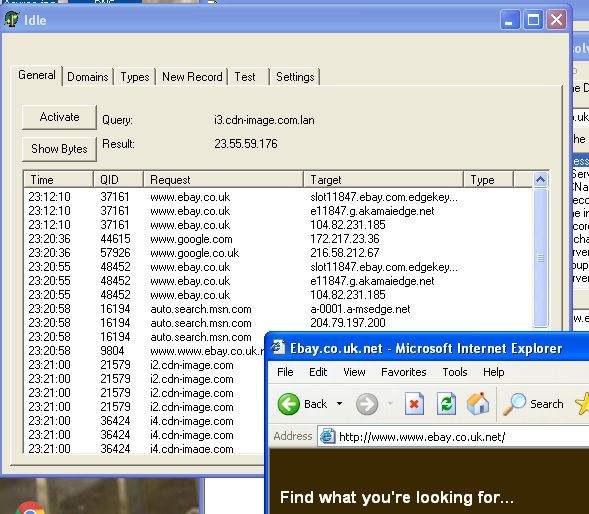Select the www.google.com request row
Screen dimensions: 589x514
[278, 239]
